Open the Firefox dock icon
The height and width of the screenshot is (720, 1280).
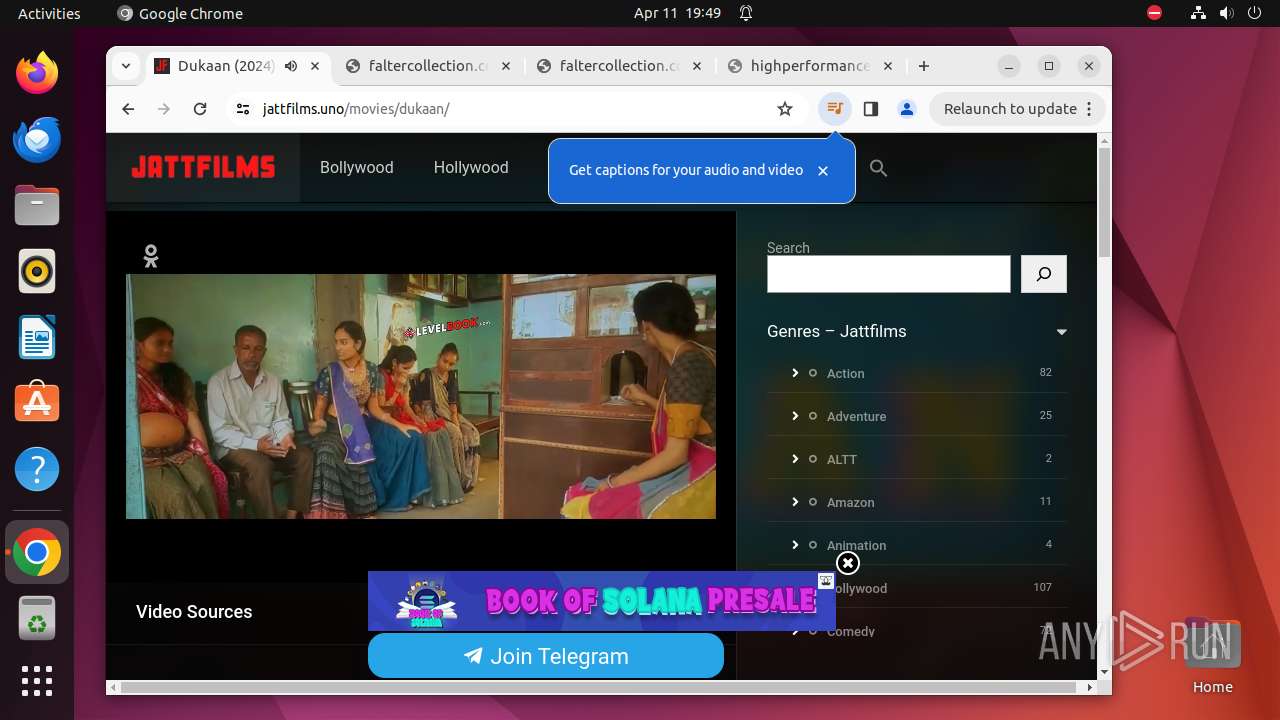point(37,73)
